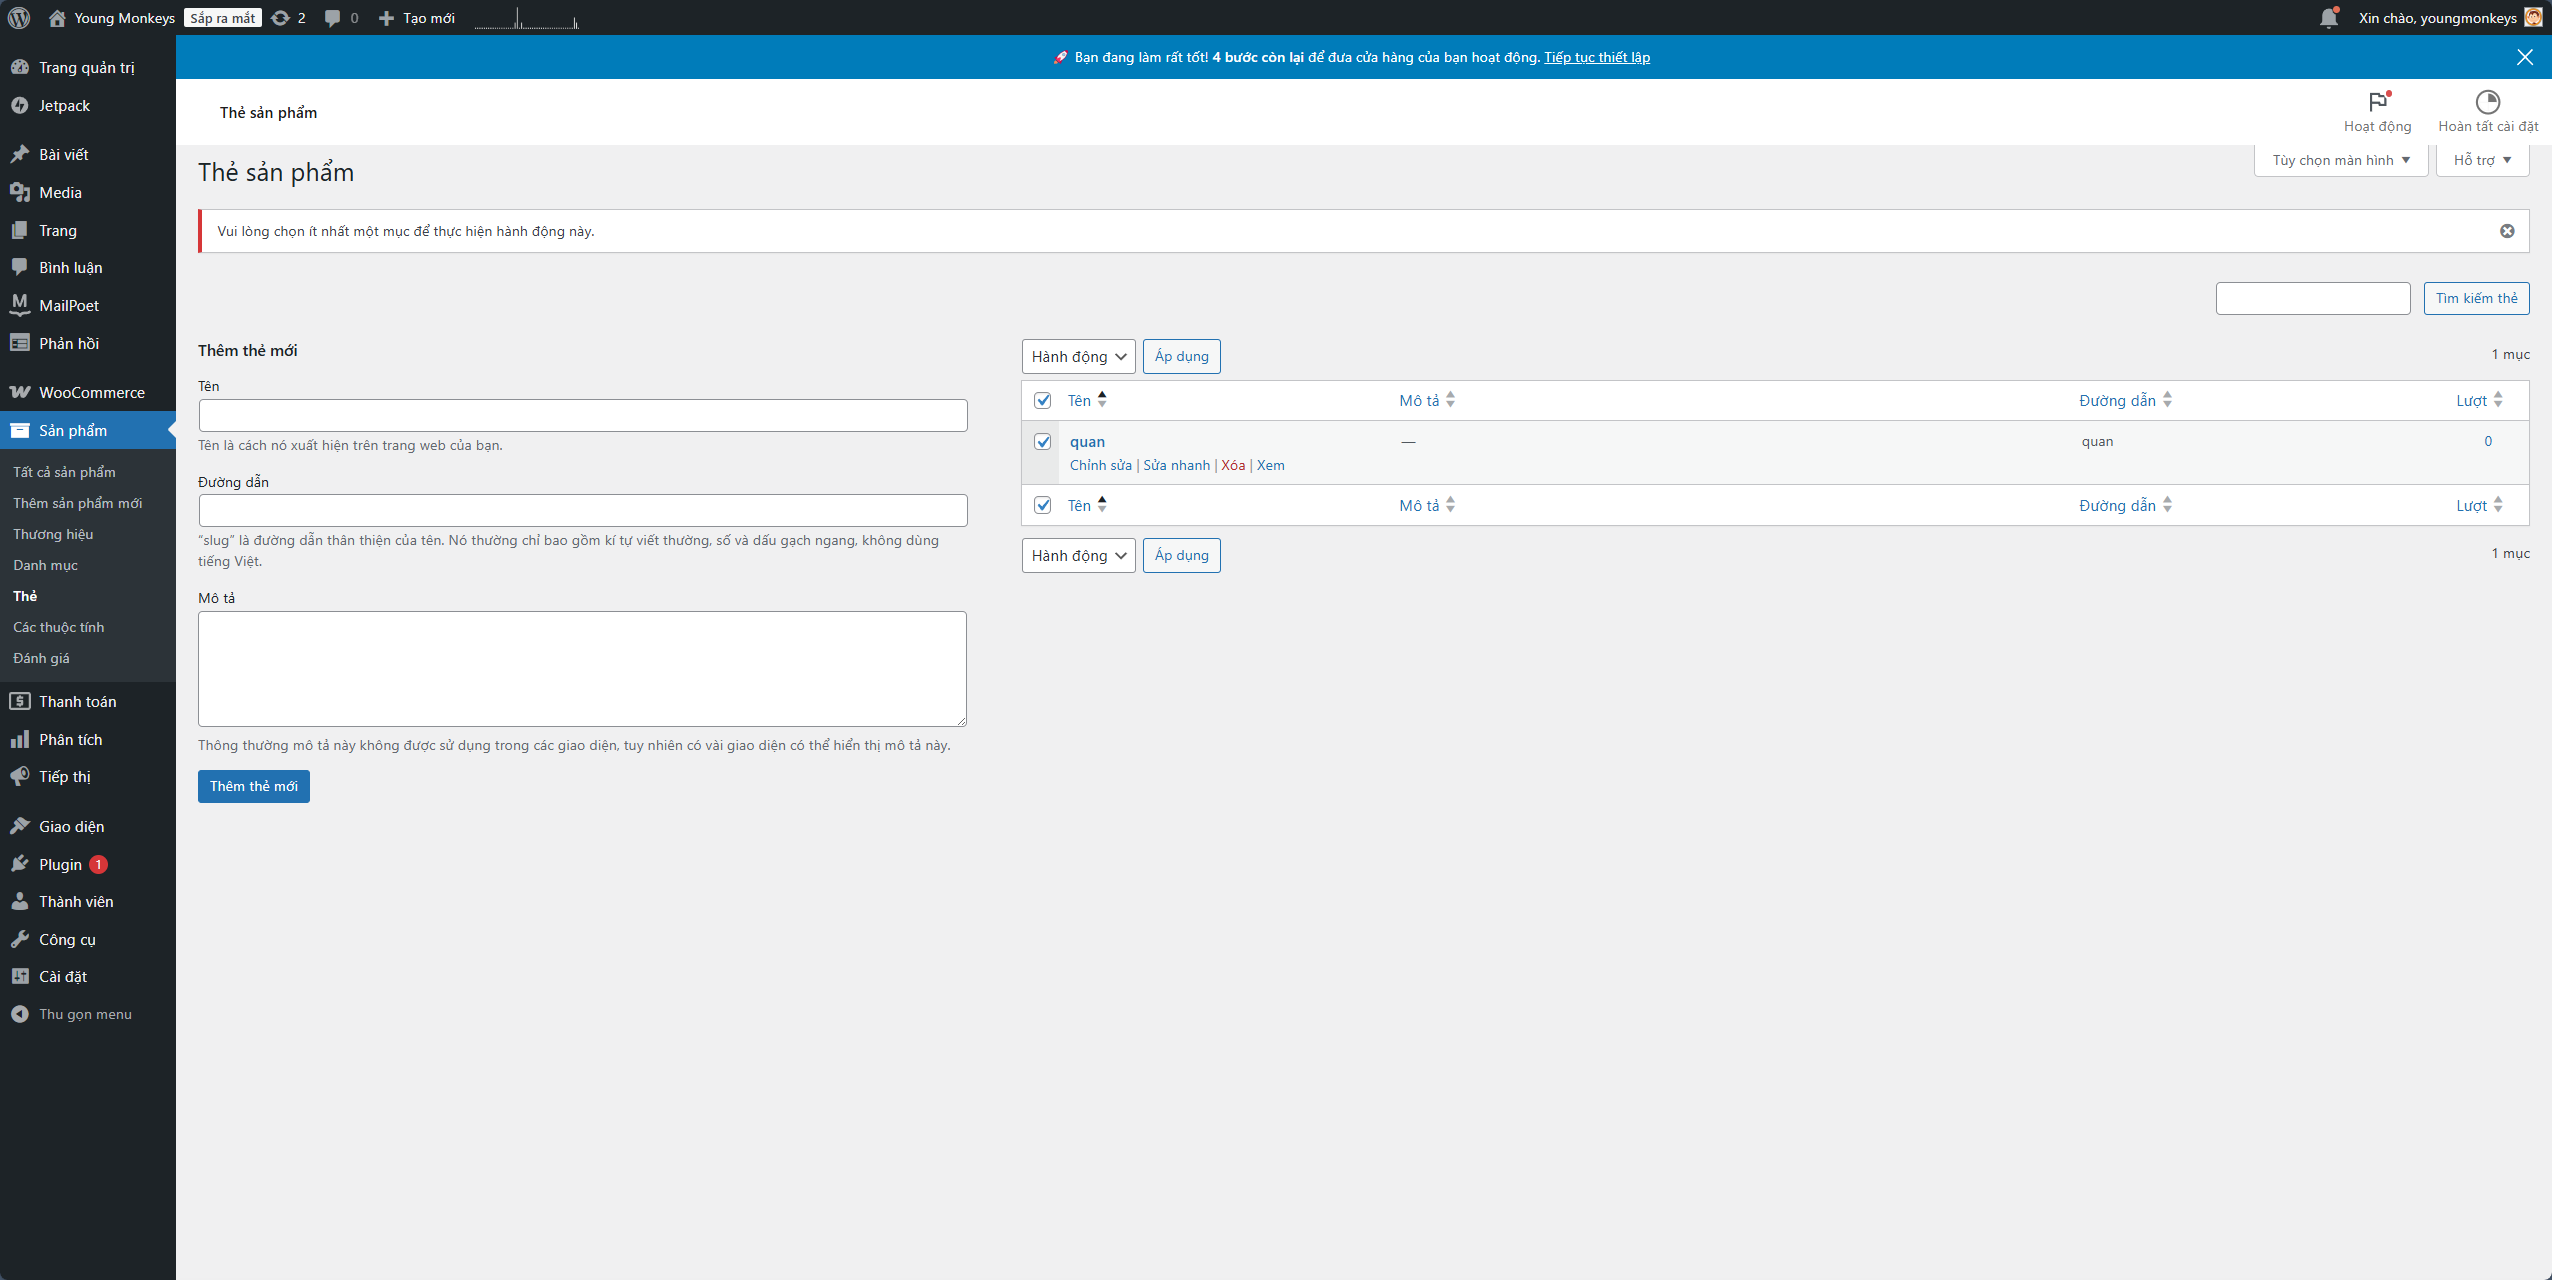Screen dimensions: 2552x1280
Task: Click the Thêm thẻ mới button
Action: click(x=253, y=786)
